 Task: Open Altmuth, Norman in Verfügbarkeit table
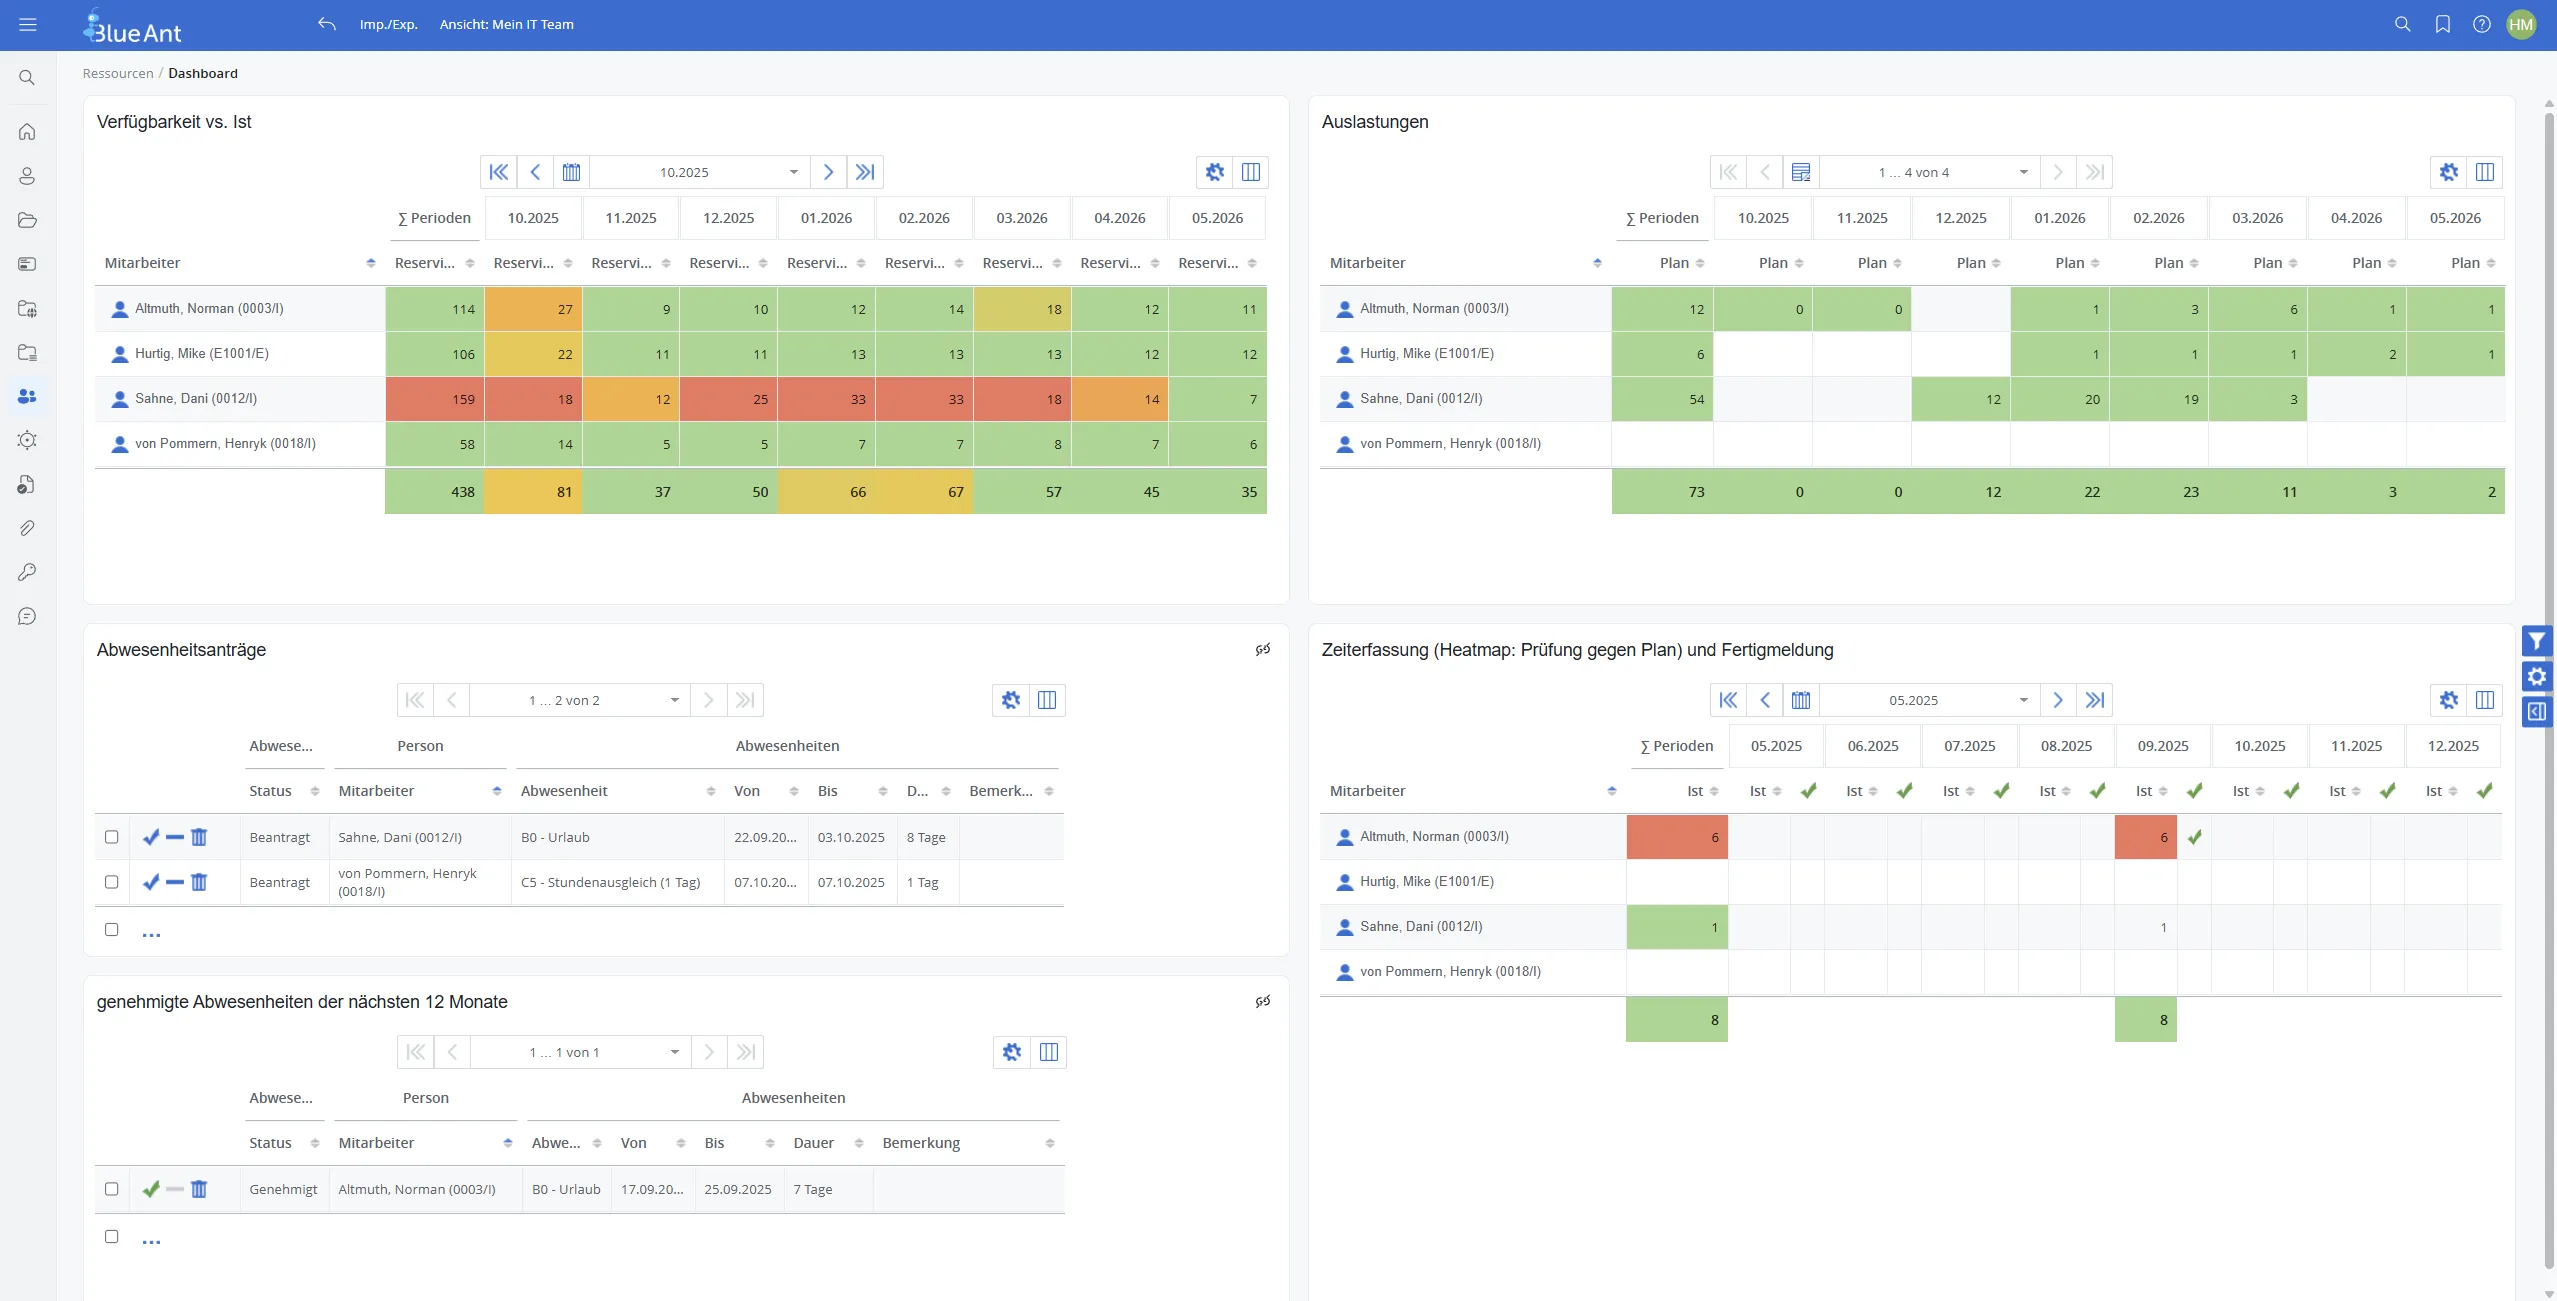pyautogui.click(x=209, y=309)
